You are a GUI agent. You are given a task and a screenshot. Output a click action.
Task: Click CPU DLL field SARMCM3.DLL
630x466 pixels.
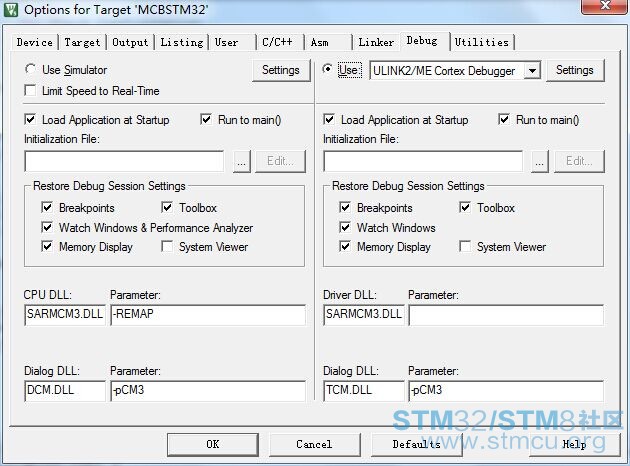tap(65, 315)
